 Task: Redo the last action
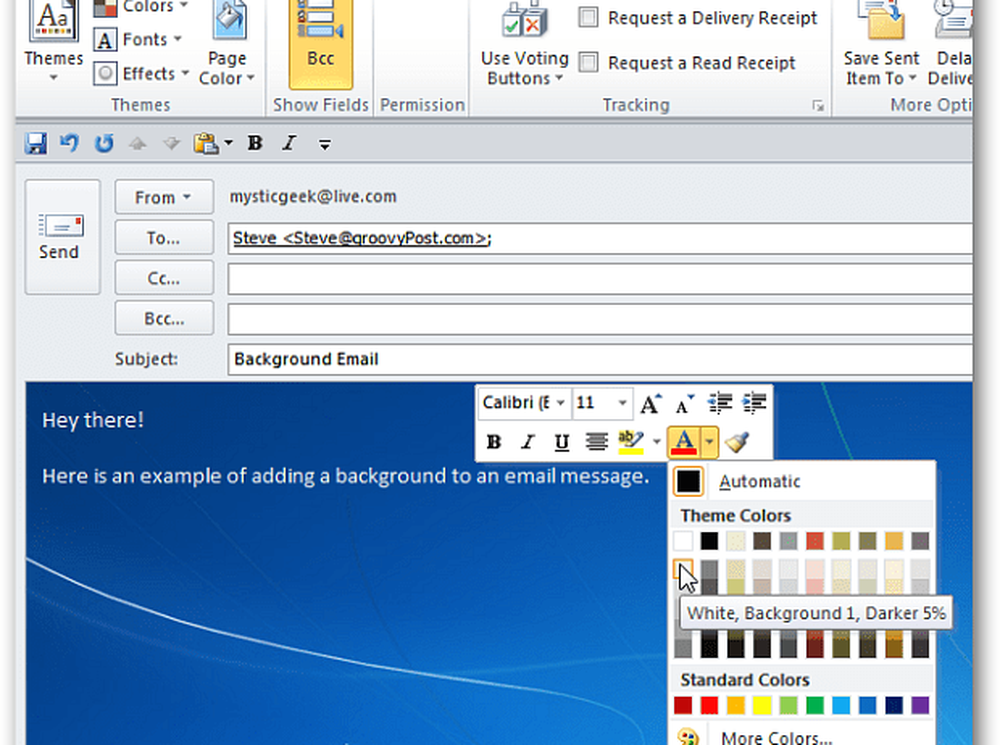pos(103,144)
